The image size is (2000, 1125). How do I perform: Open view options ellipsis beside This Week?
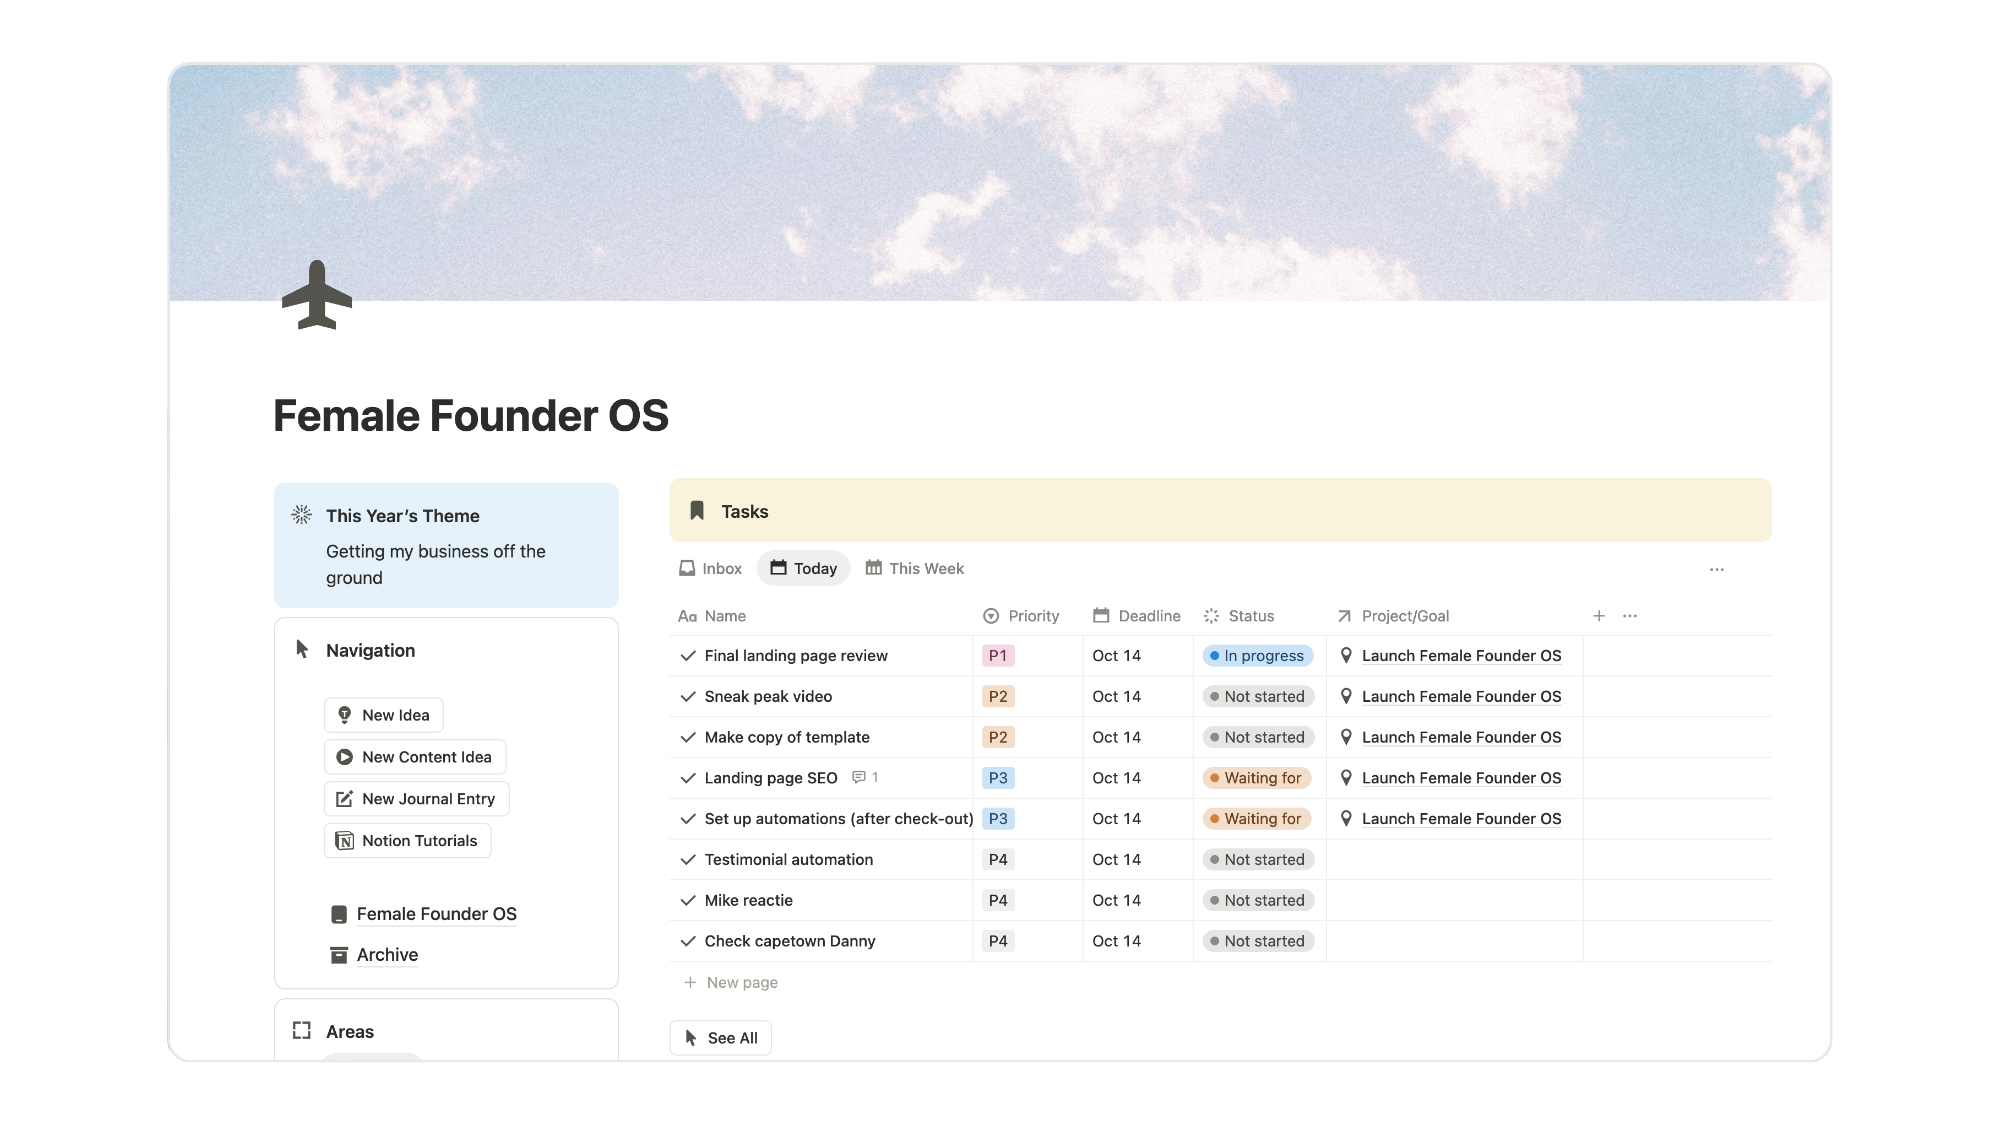click(x=1716, y=569)
